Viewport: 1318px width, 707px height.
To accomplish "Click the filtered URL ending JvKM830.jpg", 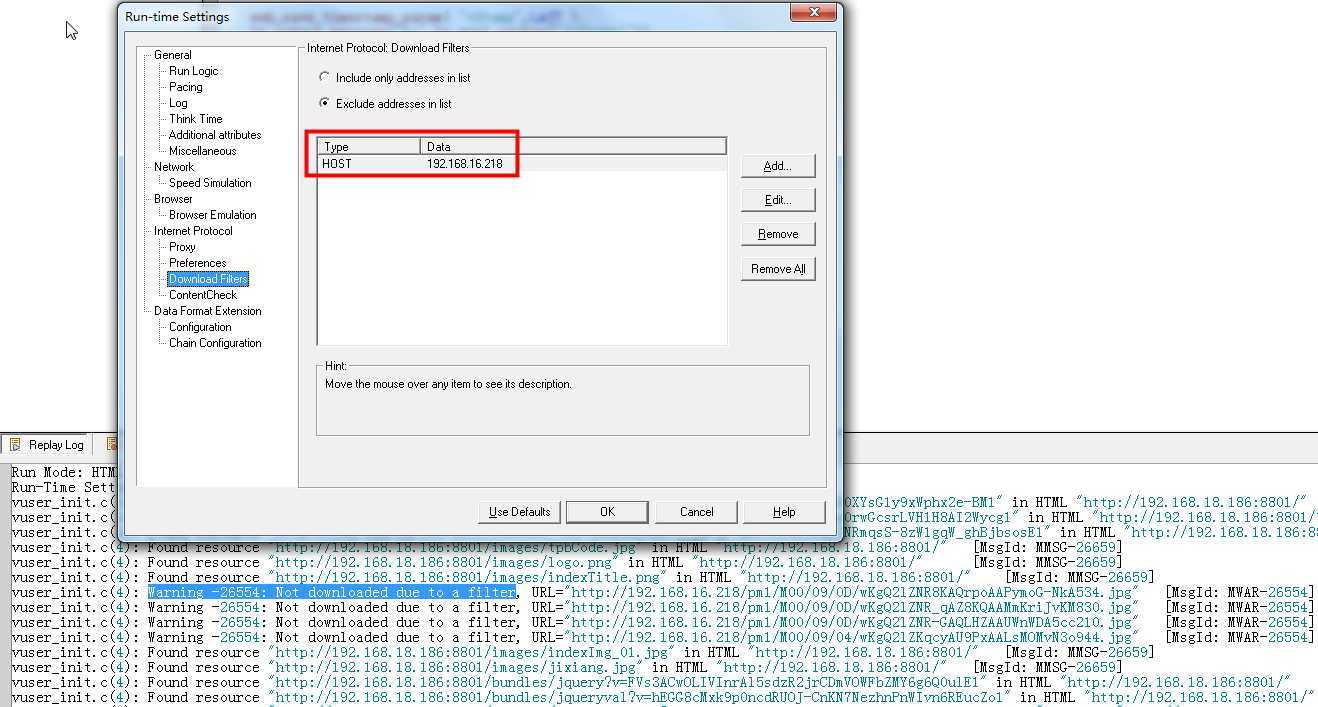I will [x=851, y=607].
